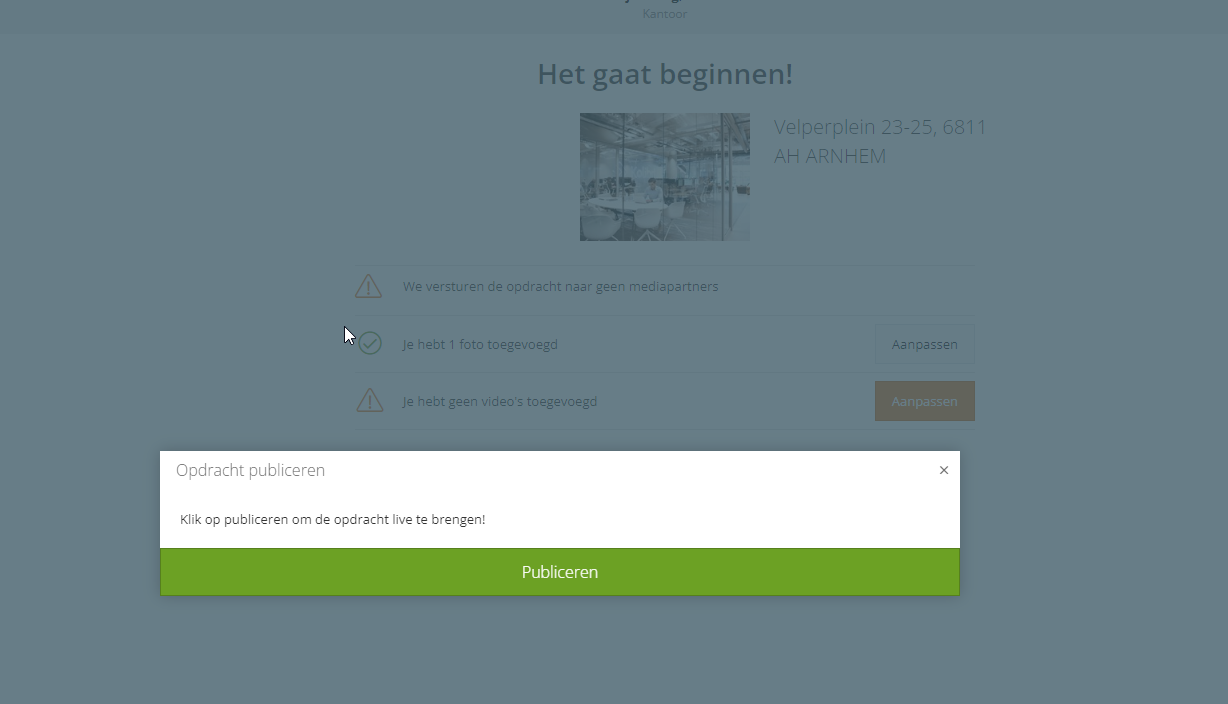Click the 'We versturen de opdracht' message
Viewport: 1228px width, 704px height.
click(560, 287)
